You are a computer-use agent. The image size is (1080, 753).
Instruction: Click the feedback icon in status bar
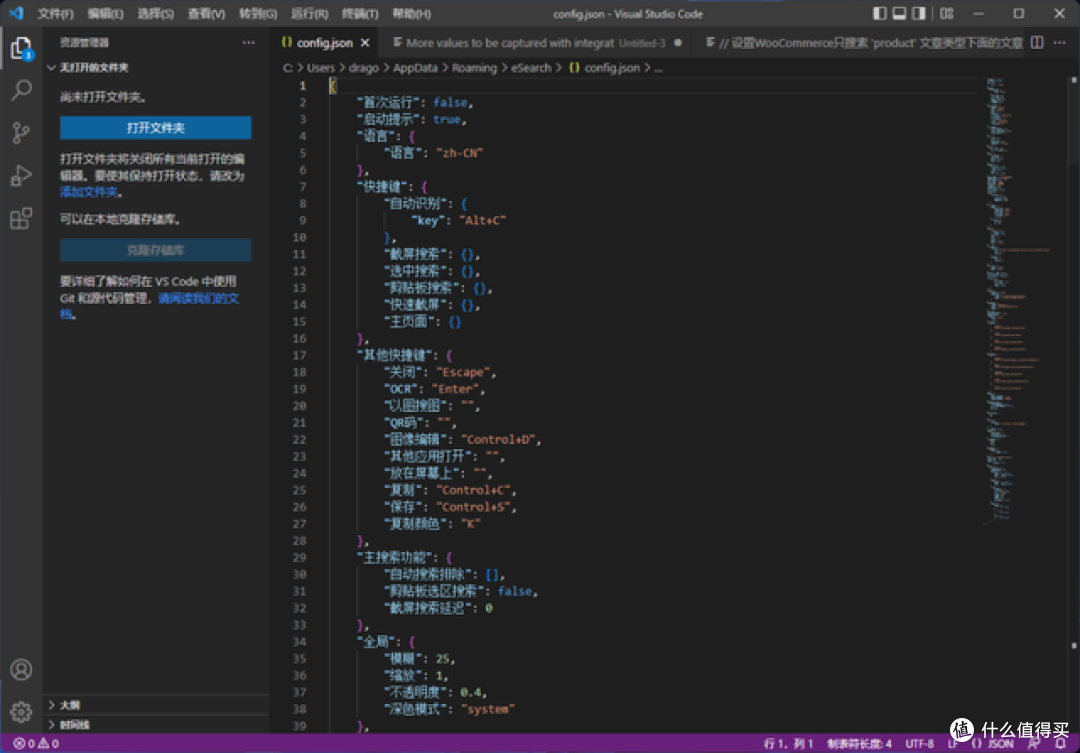pos(1034,743)
